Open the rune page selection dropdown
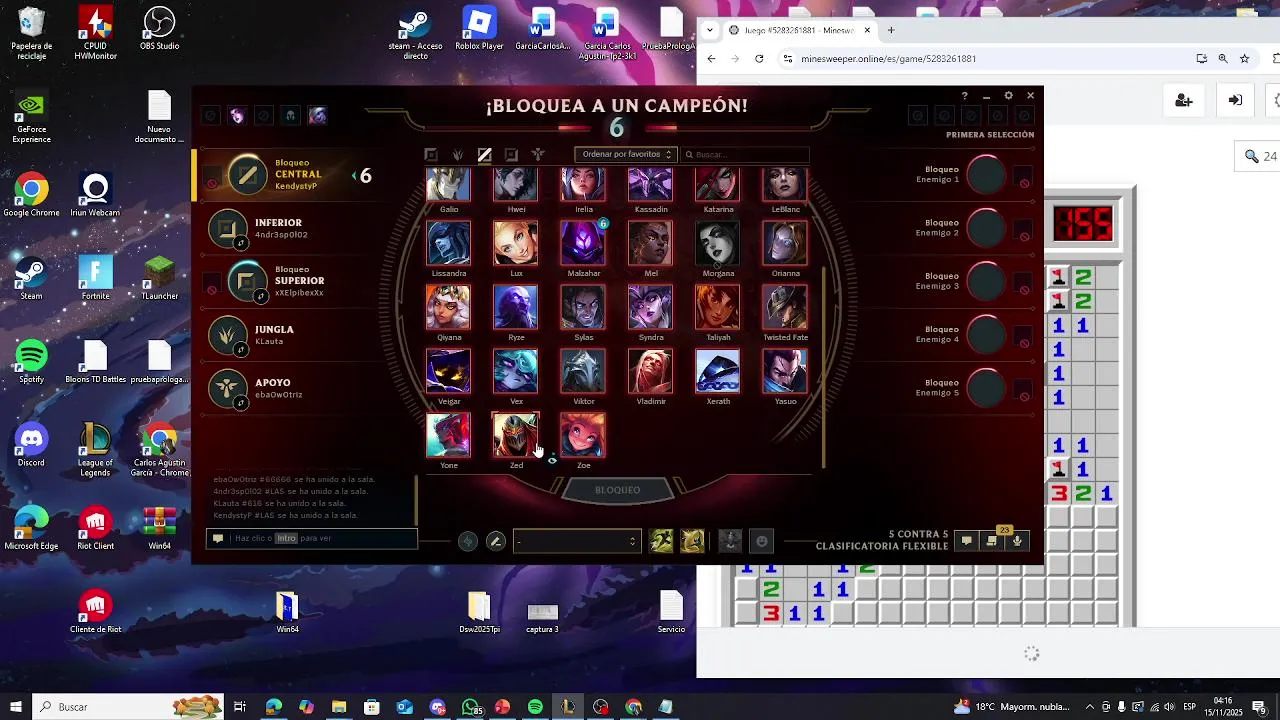The image size is (1280, 720). pos(576,541)
